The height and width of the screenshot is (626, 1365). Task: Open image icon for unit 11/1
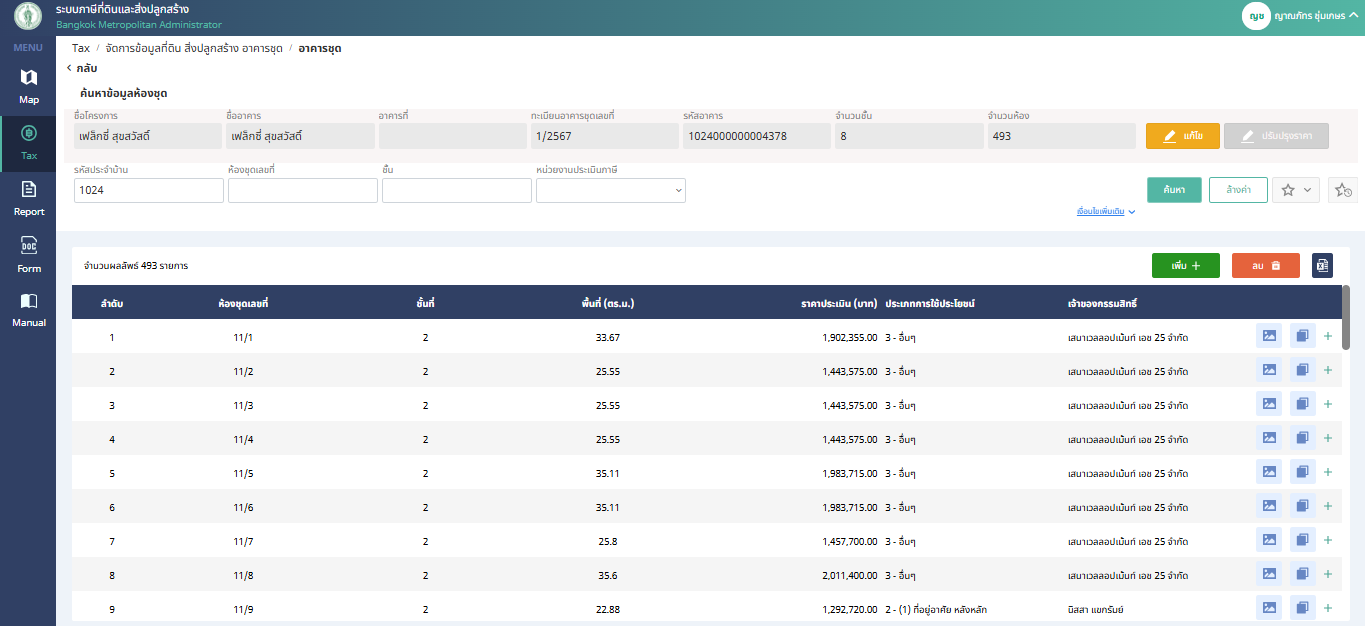1268,337
